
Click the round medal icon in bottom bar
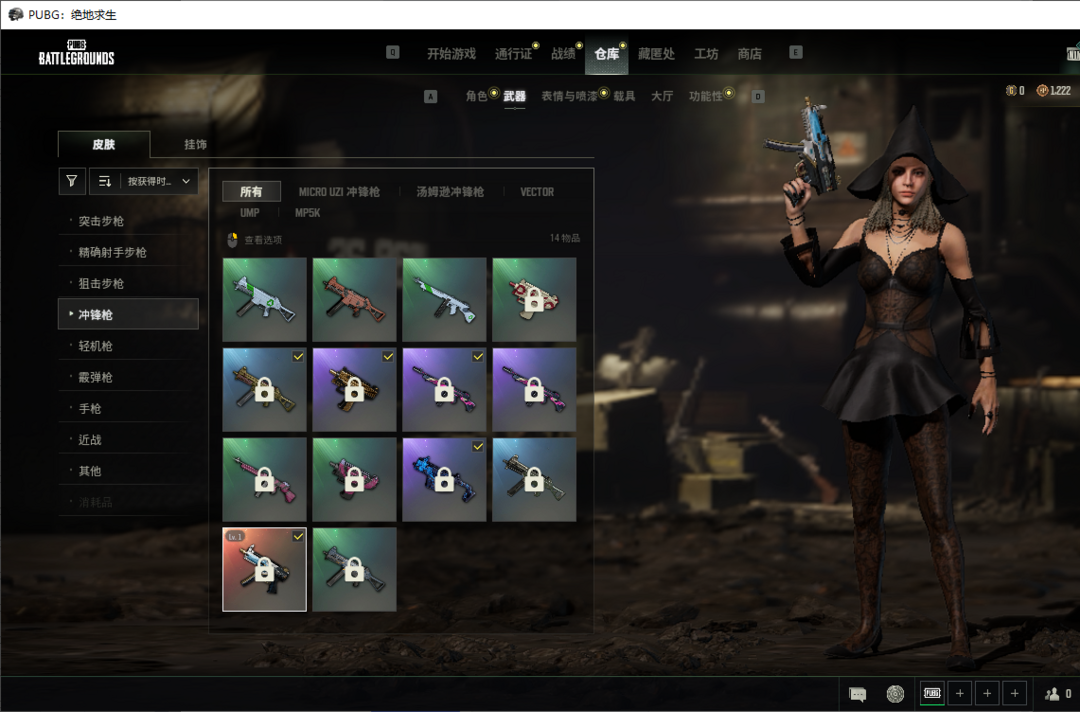point(895,694)
